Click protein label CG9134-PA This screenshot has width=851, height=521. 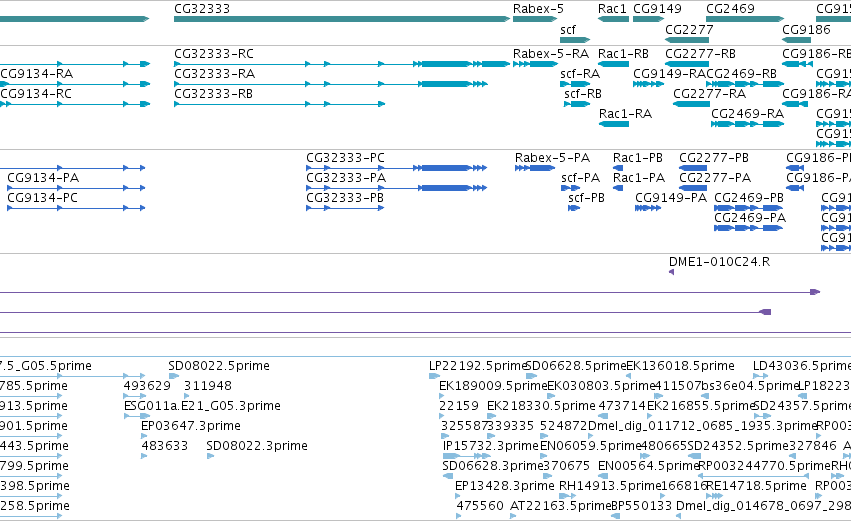43,178
